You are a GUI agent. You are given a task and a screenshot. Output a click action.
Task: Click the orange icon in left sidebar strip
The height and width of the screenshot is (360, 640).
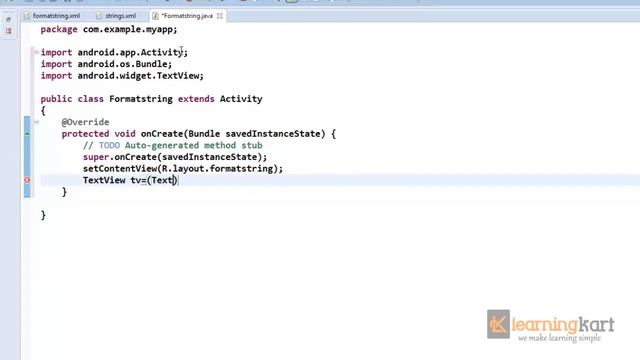coord(9,31)
